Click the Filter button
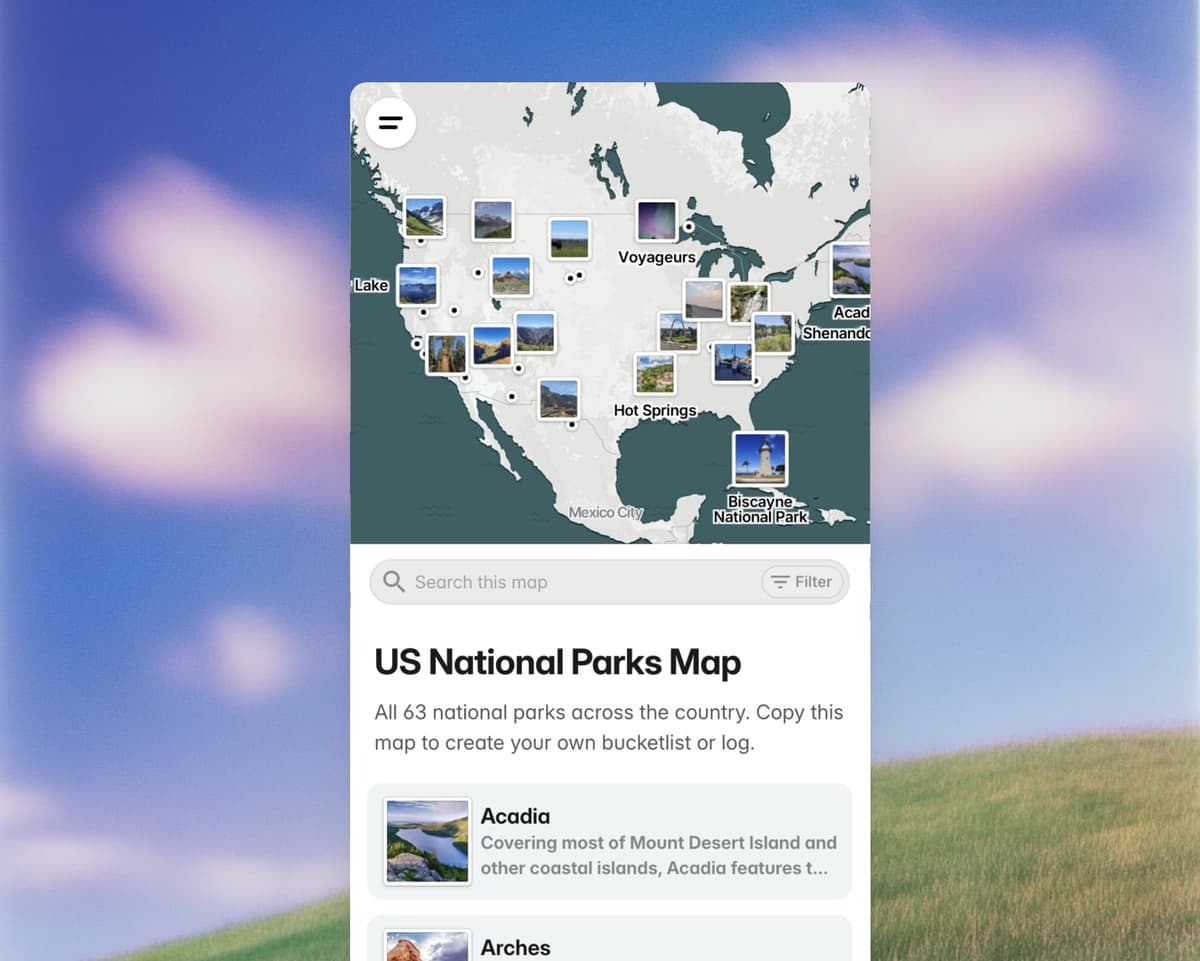 point(803,582)
